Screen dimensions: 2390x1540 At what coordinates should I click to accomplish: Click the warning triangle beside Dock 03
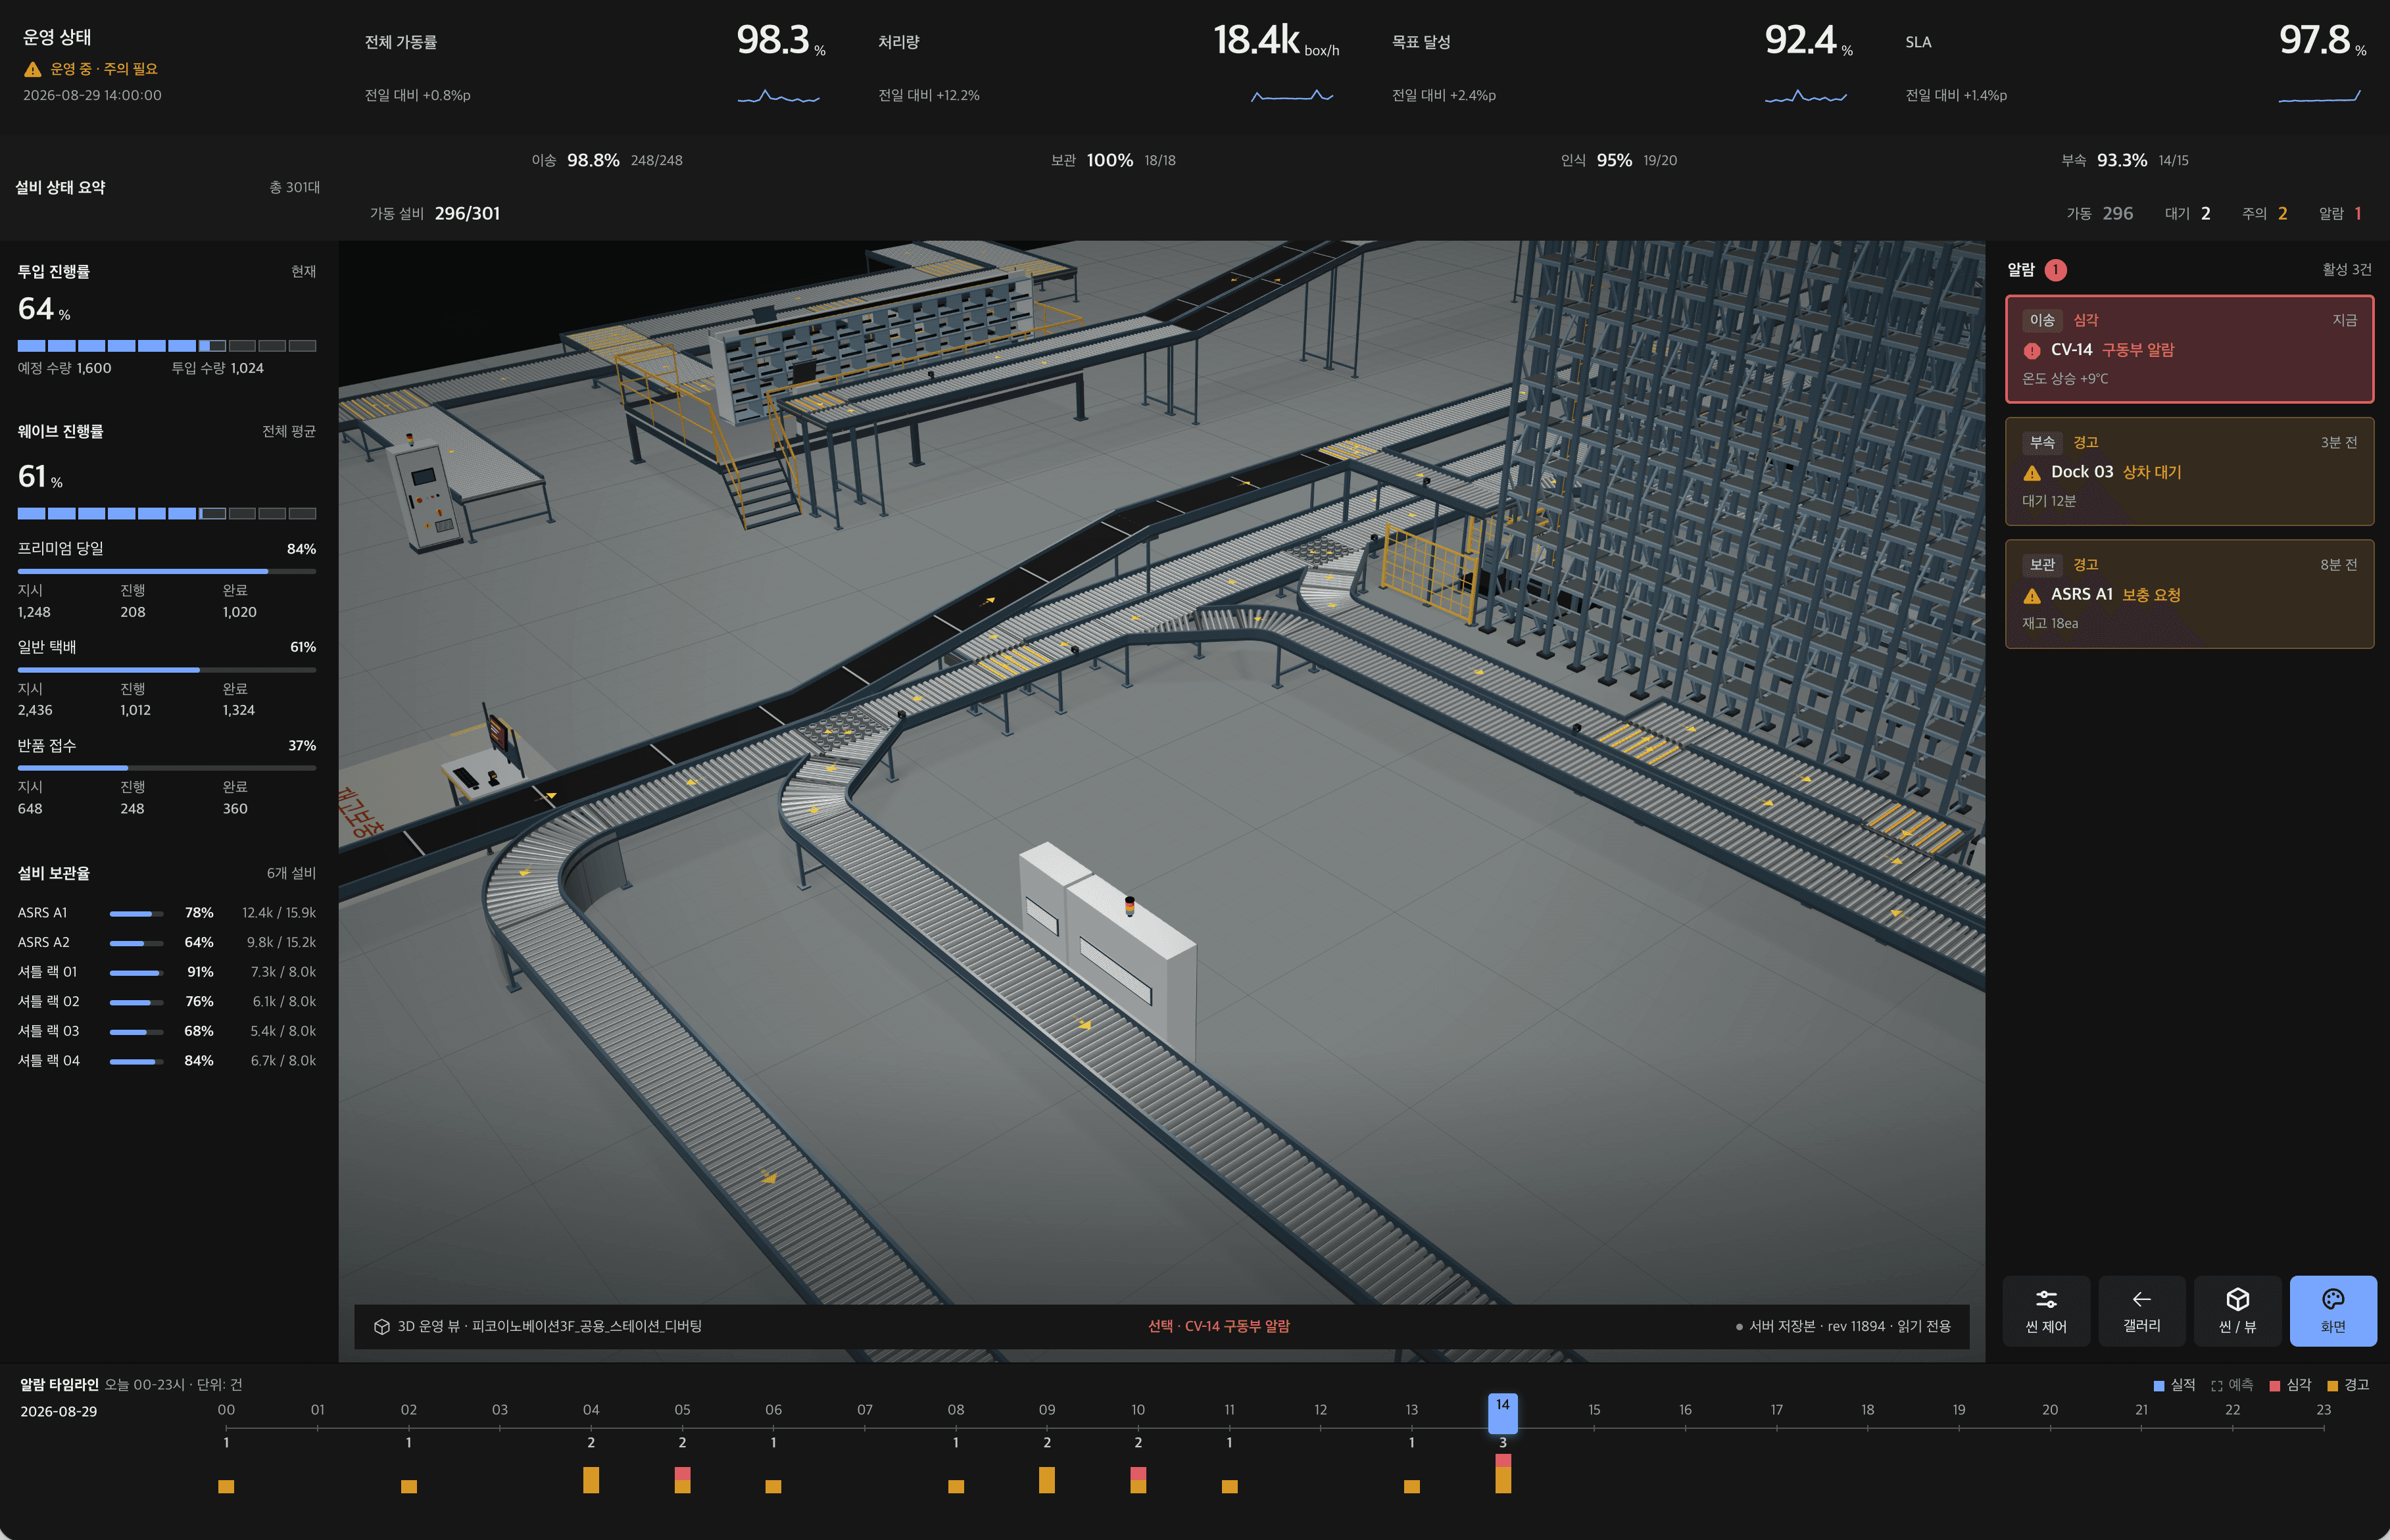(x=2032, y=473)
